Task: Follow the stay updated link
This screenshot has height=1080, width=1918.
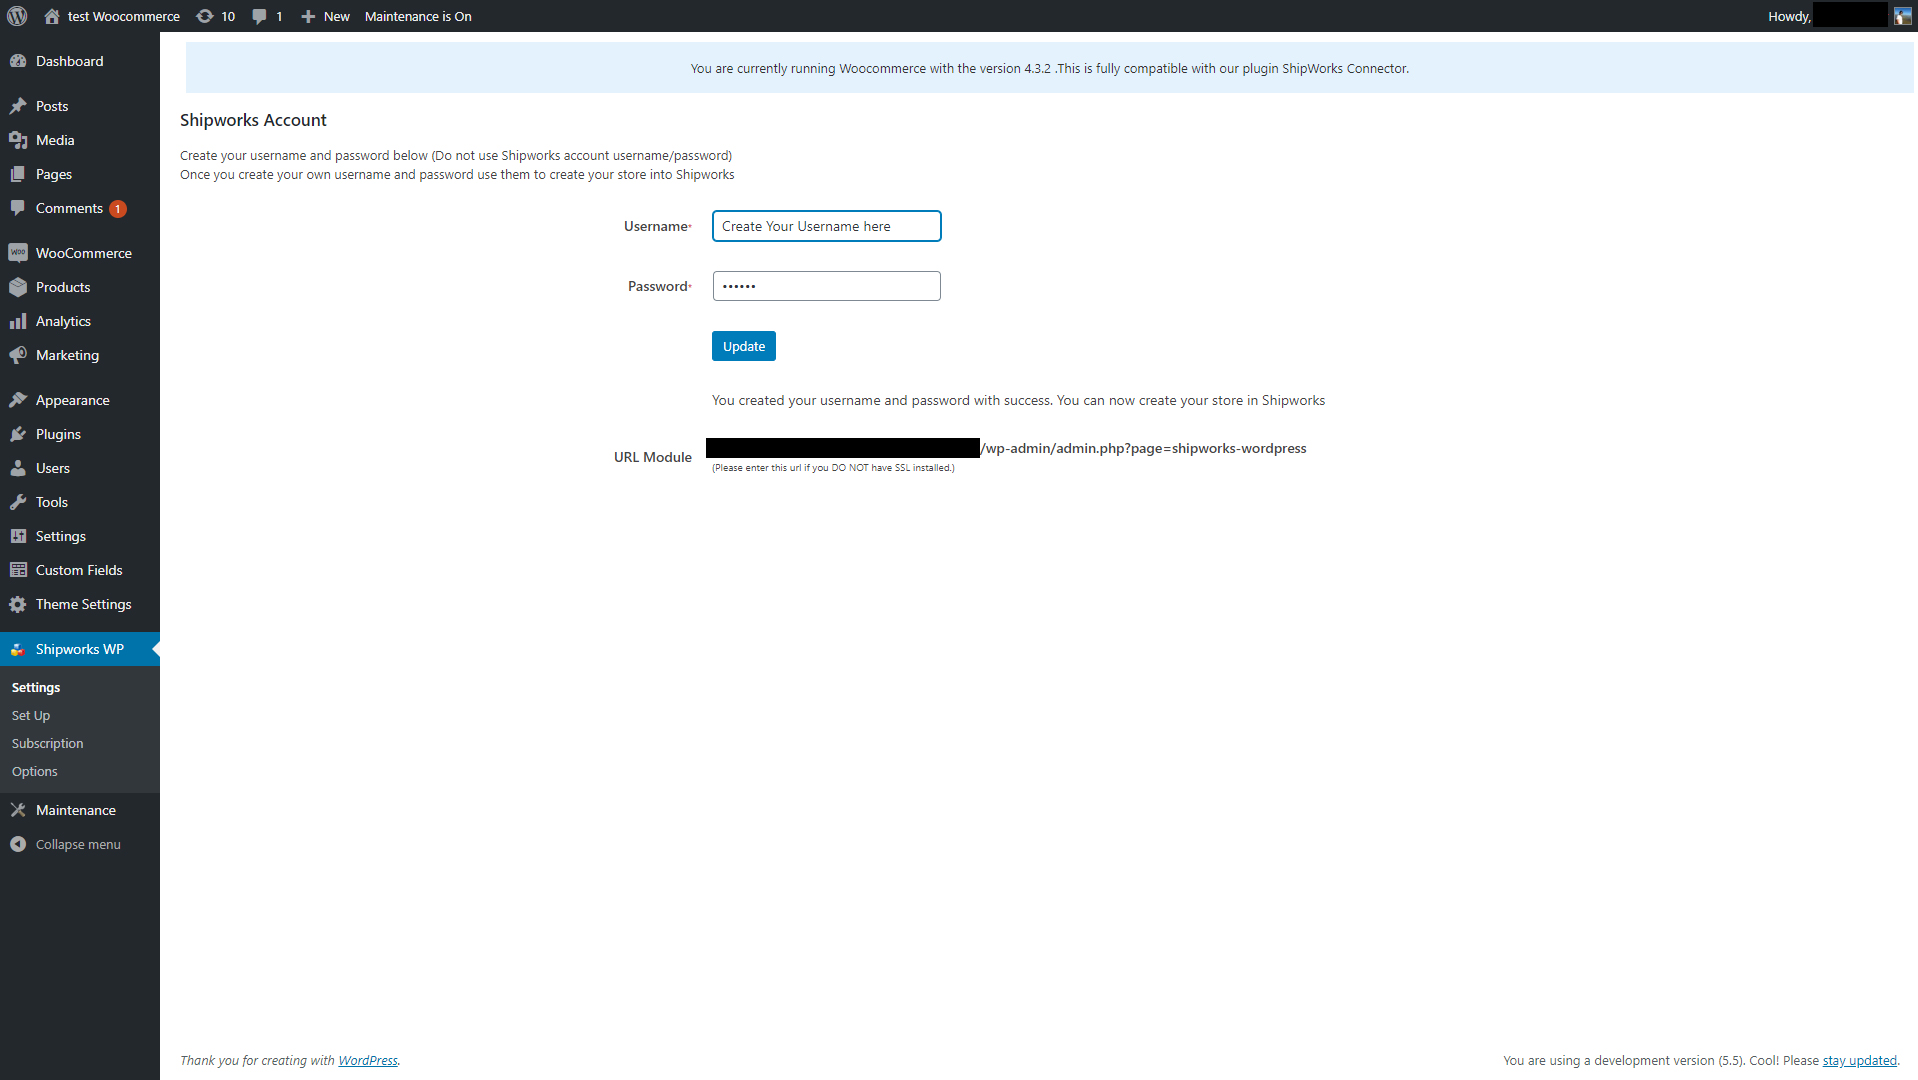Action: tap(1860, 1060)
